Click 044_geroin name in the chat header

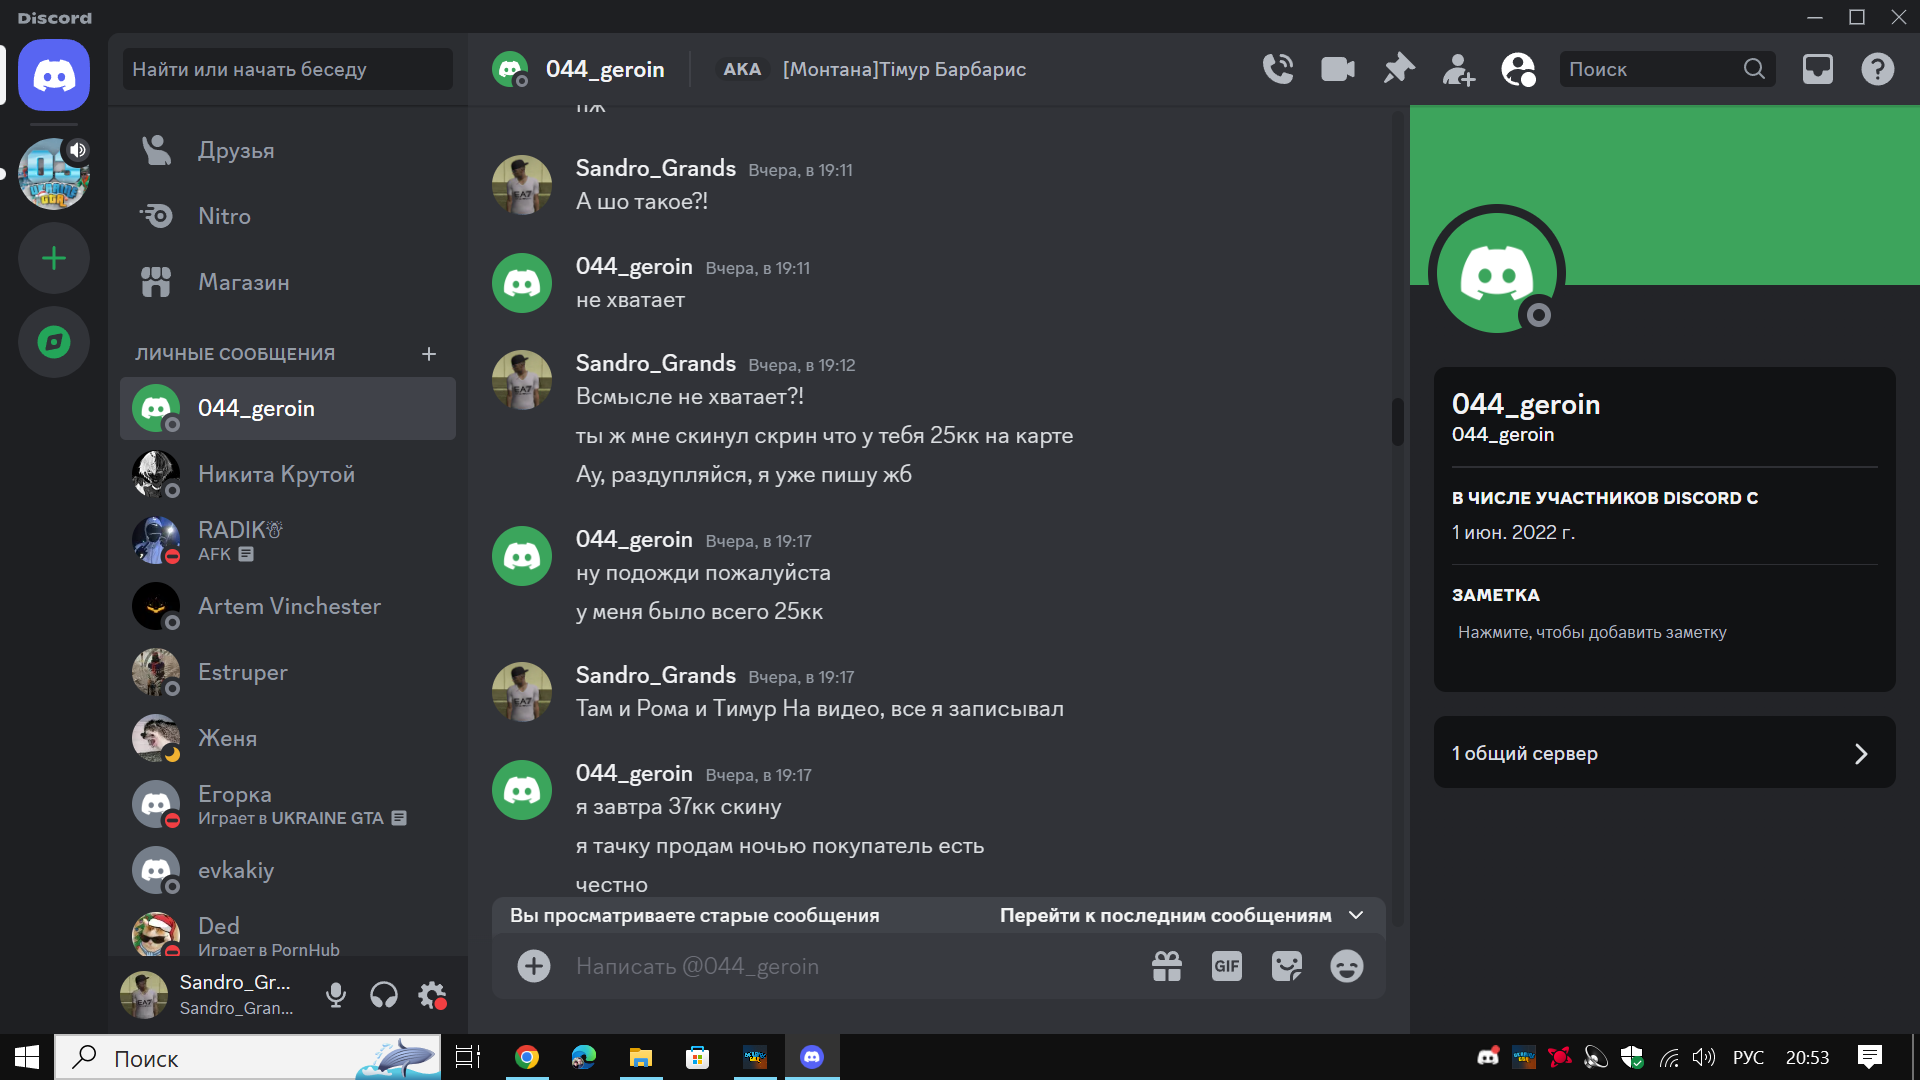[605, 69]
